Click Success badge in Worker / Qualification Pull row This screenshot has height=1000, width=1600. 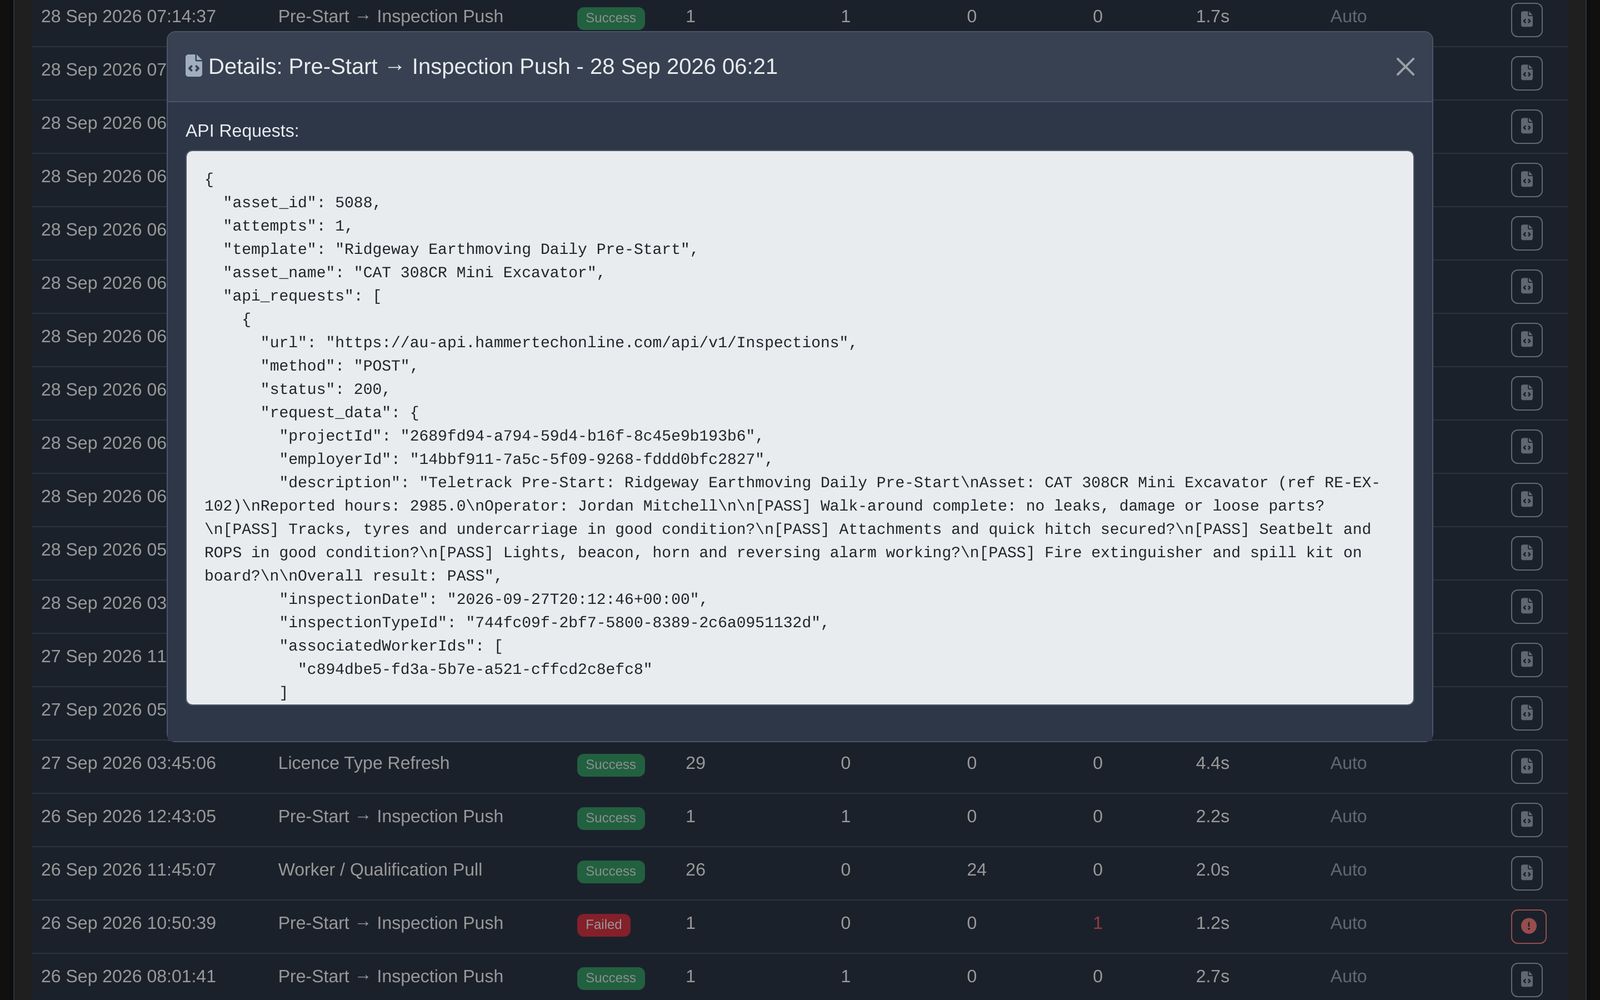(x=610, y=871)
